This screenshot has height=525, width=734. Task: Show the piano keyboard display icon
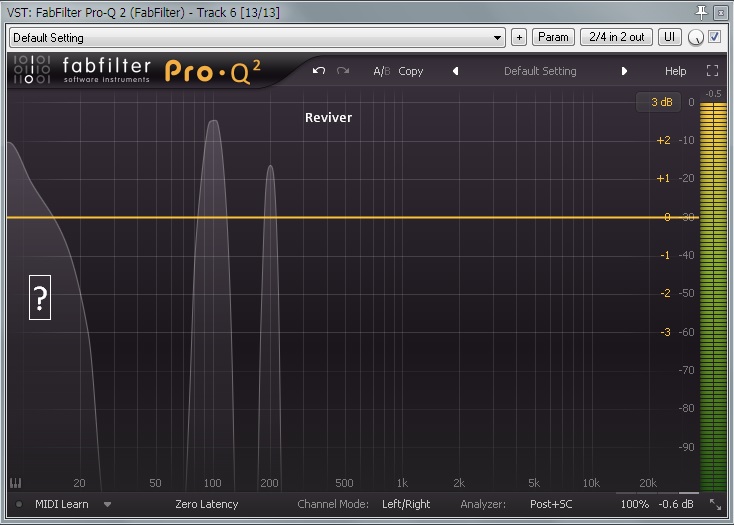(15, 482)
